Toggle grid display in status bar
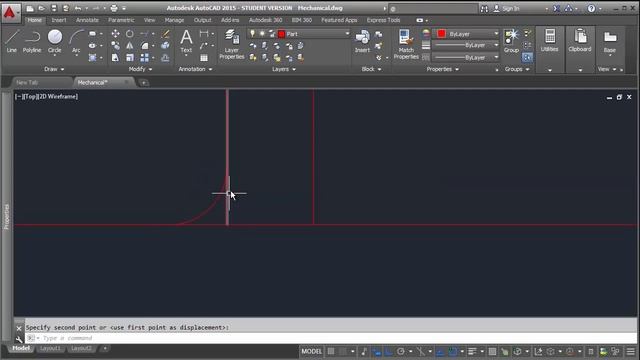The height and width of the screenshot is (360, 640). (331, 351)
